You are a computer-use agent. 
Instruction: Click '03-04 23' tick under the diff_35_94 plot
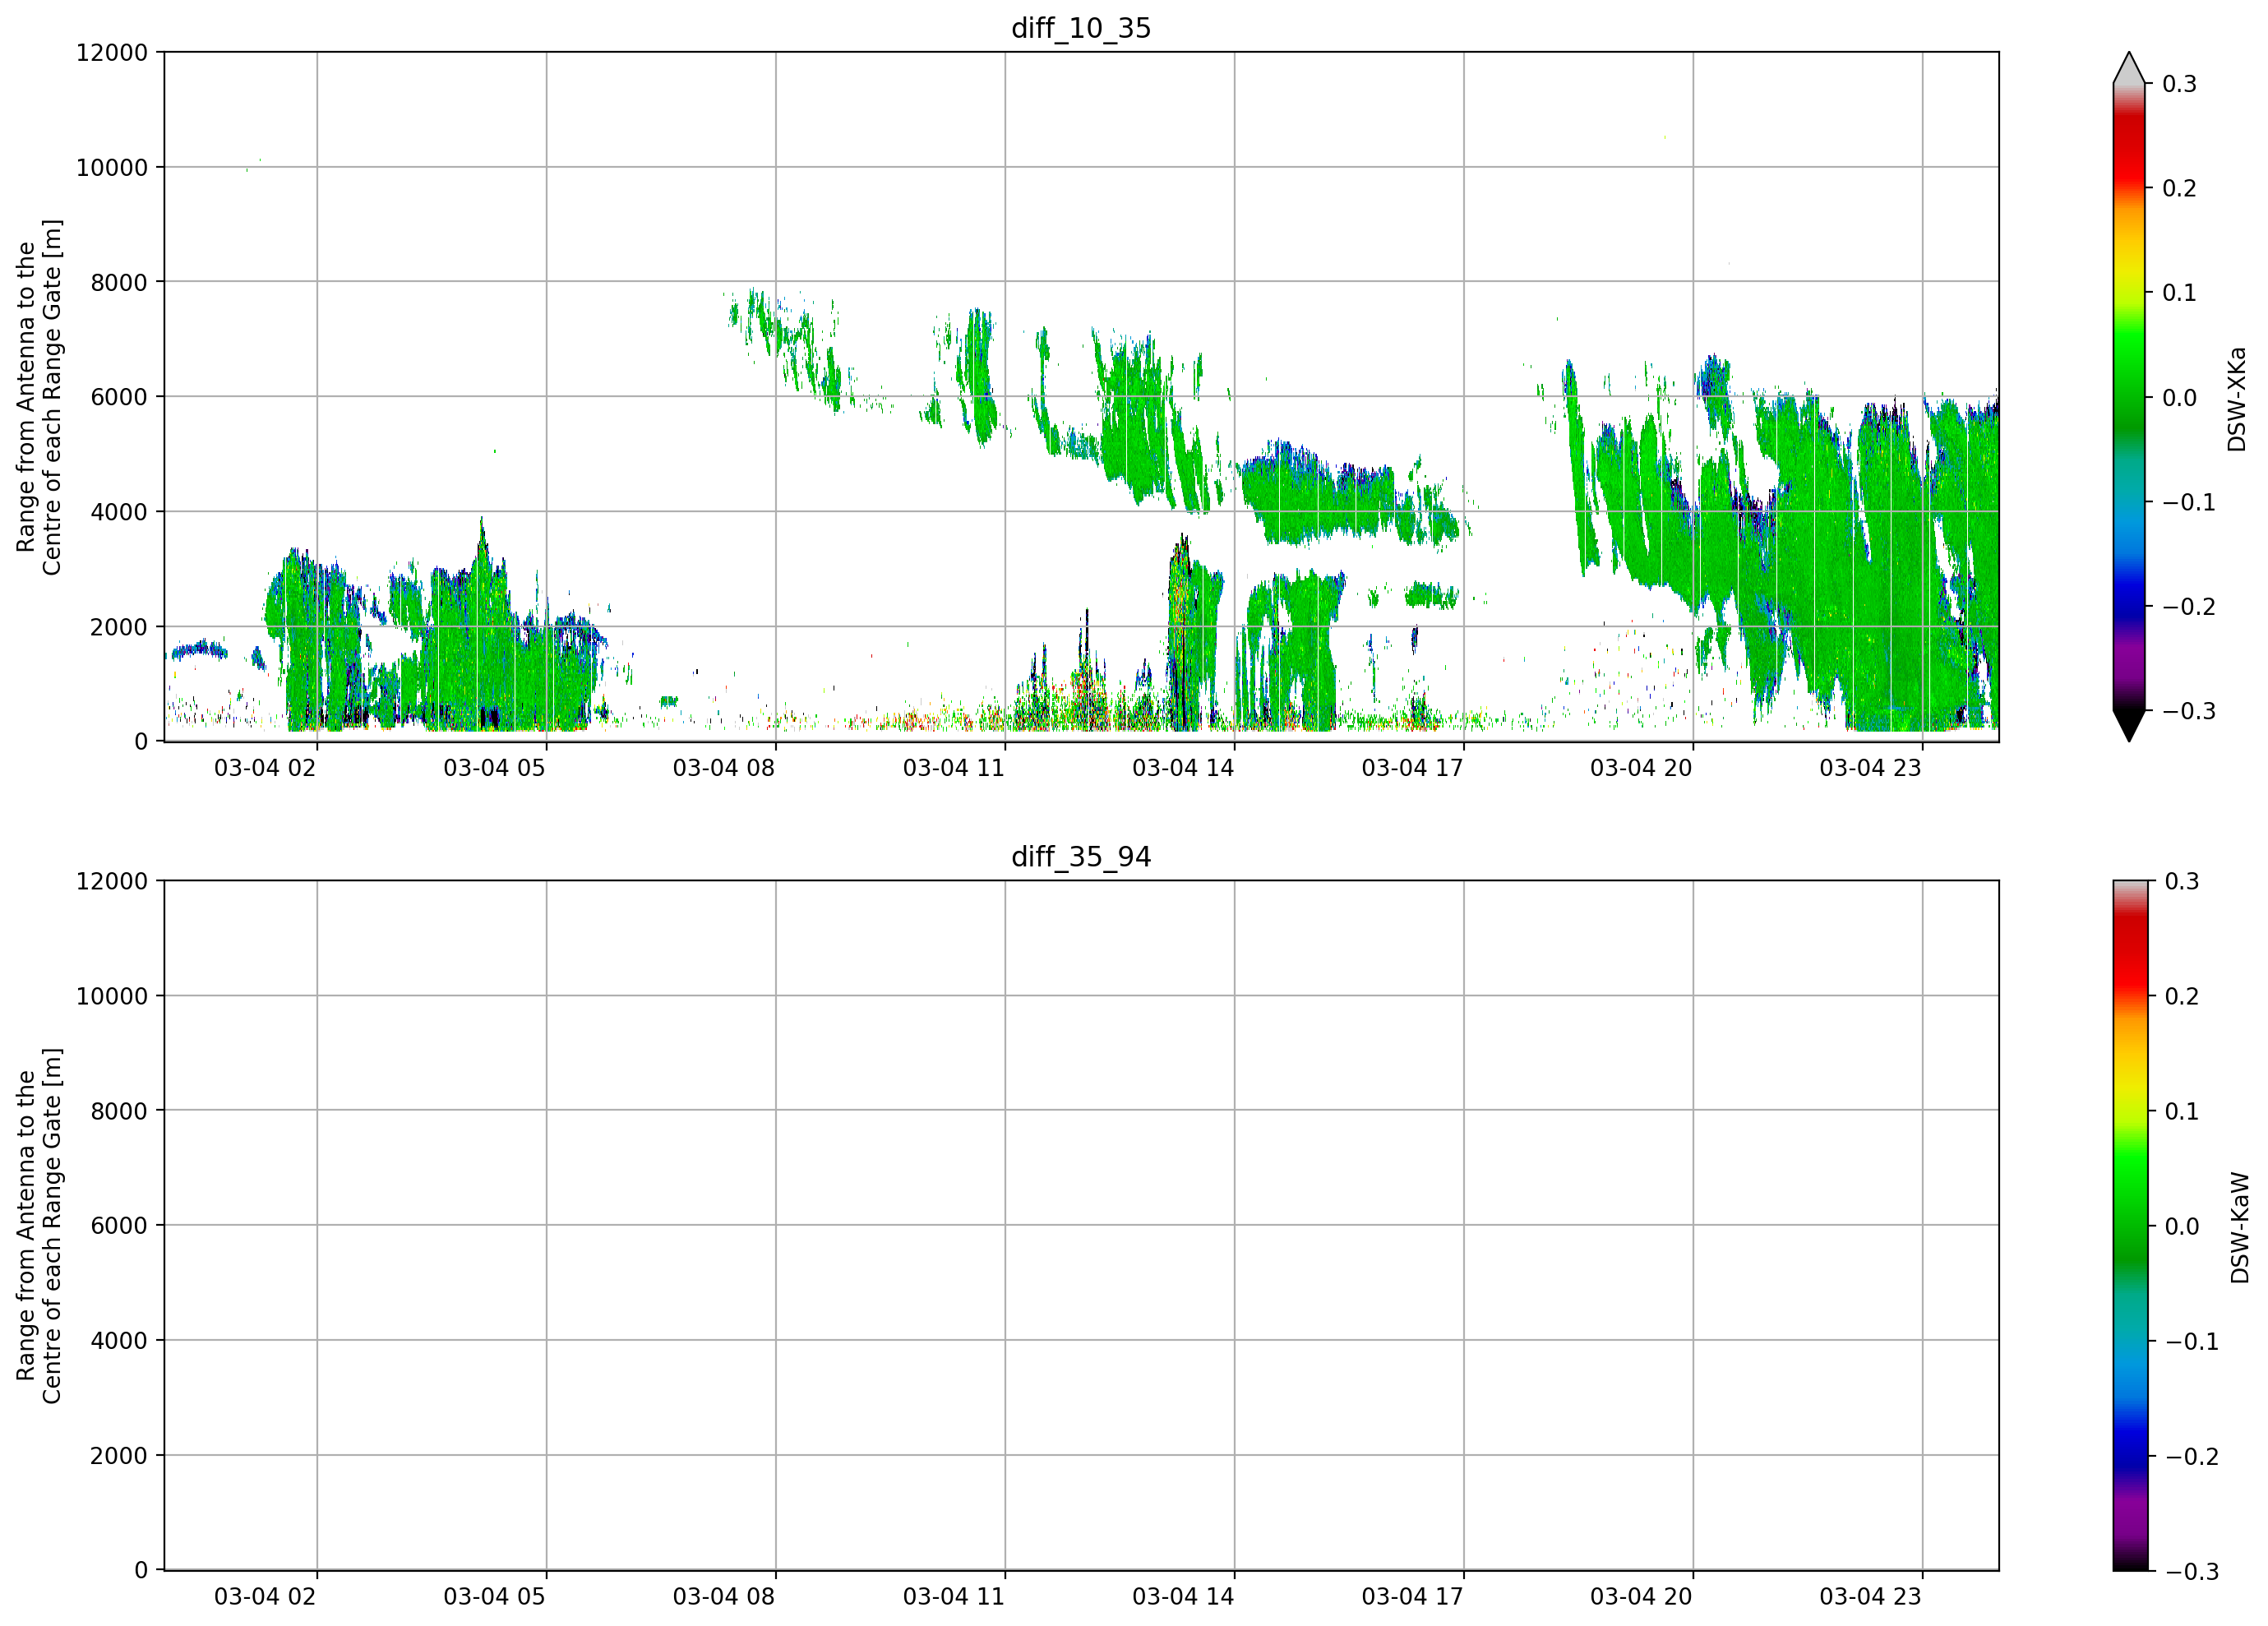tap(1870, 1597)
